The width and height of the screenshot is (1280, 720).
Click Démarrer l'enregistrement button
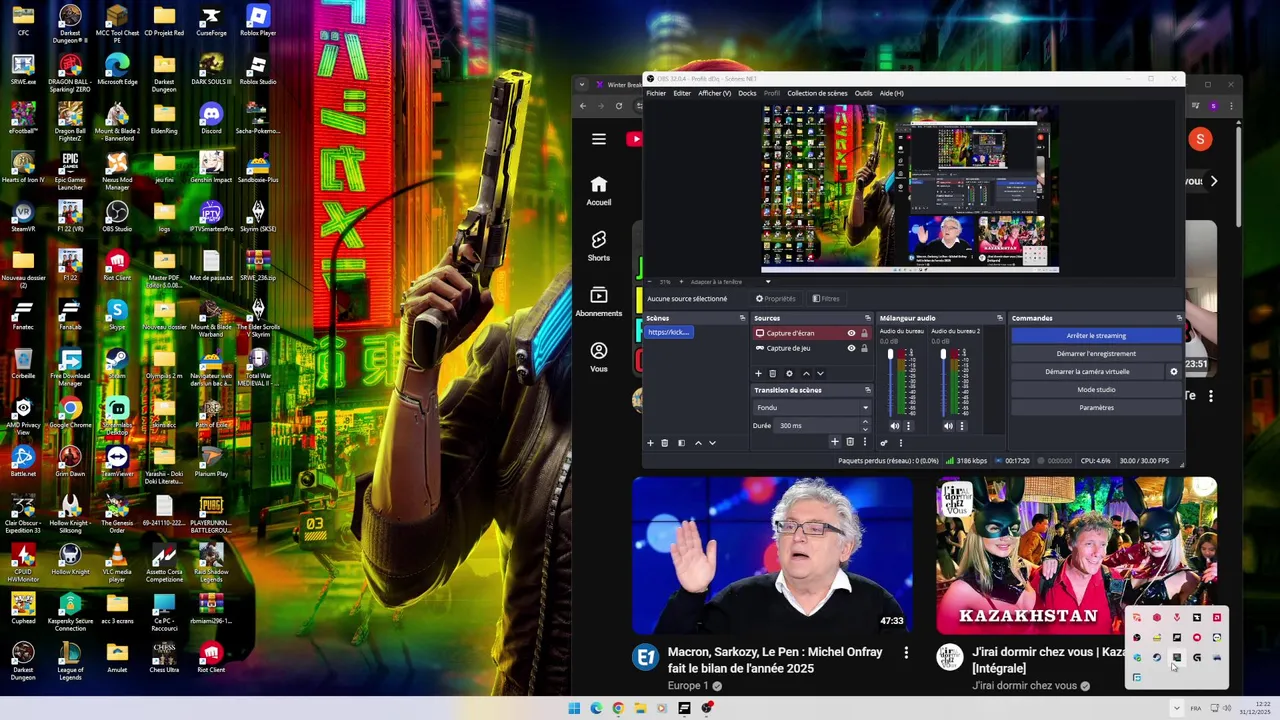click(x=1096, y=353)
